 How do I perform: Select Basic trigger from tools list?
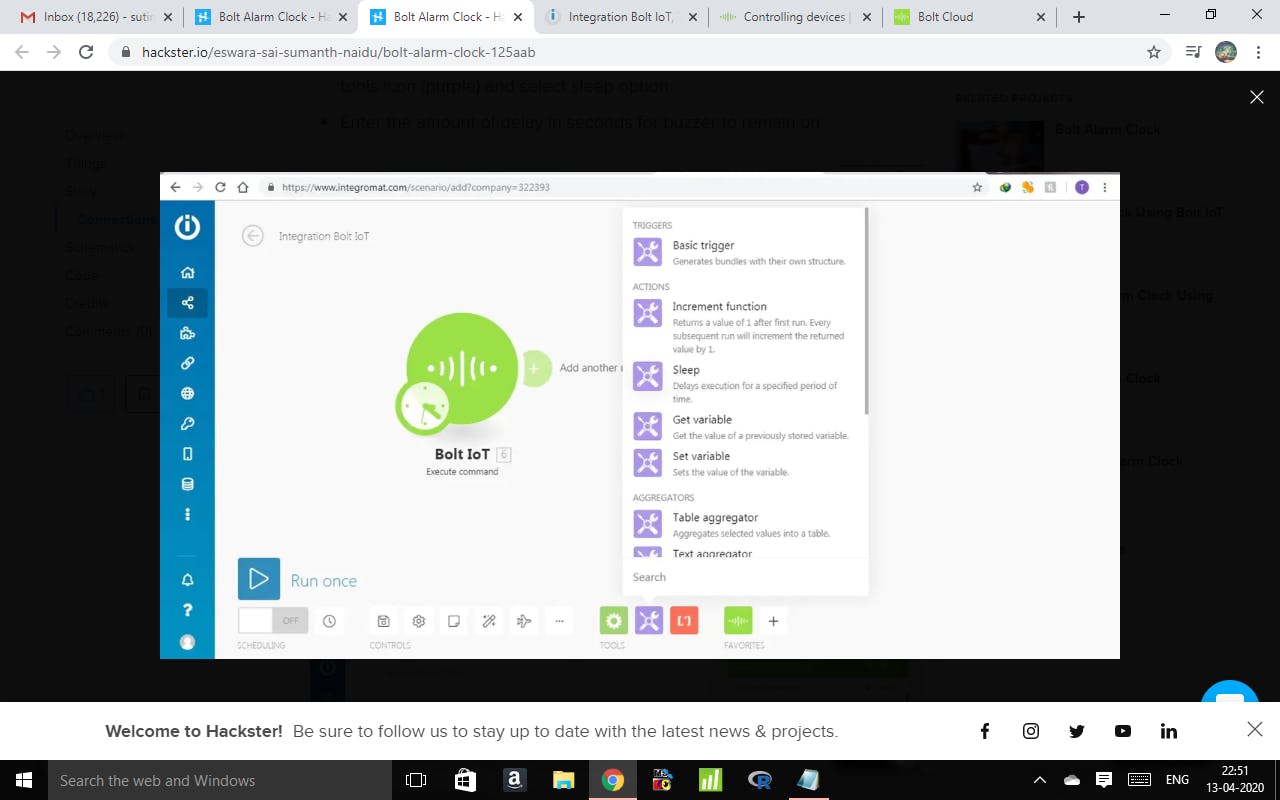pyautogui.click(x=744, y=252)
